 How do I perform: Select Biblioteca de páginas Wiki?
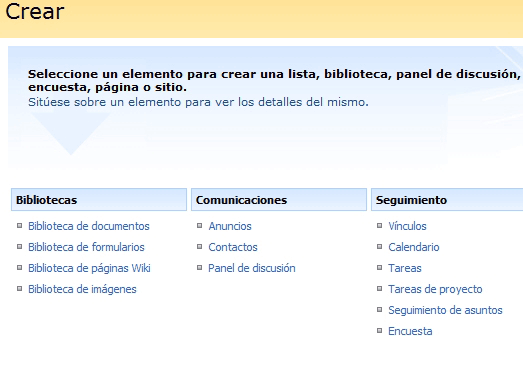pos(89,268)
